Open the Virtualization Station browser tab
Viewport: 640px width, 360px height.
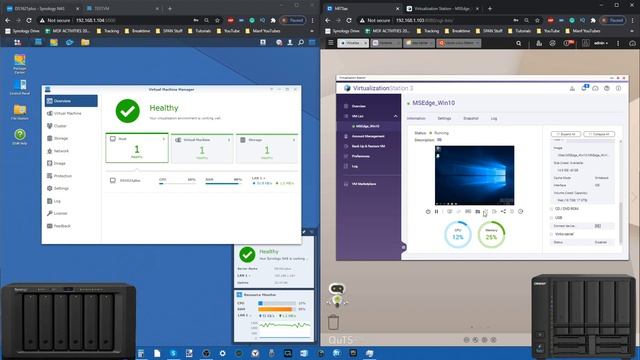click(442, 9)
